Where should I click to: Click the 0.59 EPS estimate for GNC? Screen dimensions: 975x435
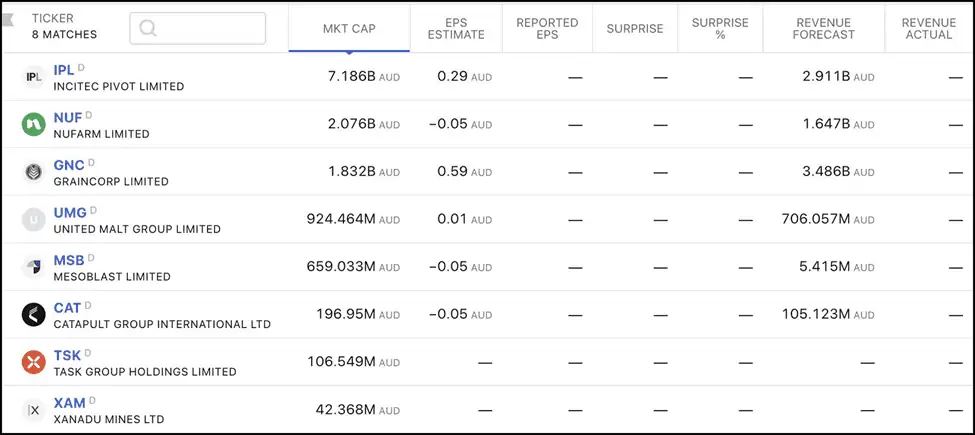click(x=452, y=172)
